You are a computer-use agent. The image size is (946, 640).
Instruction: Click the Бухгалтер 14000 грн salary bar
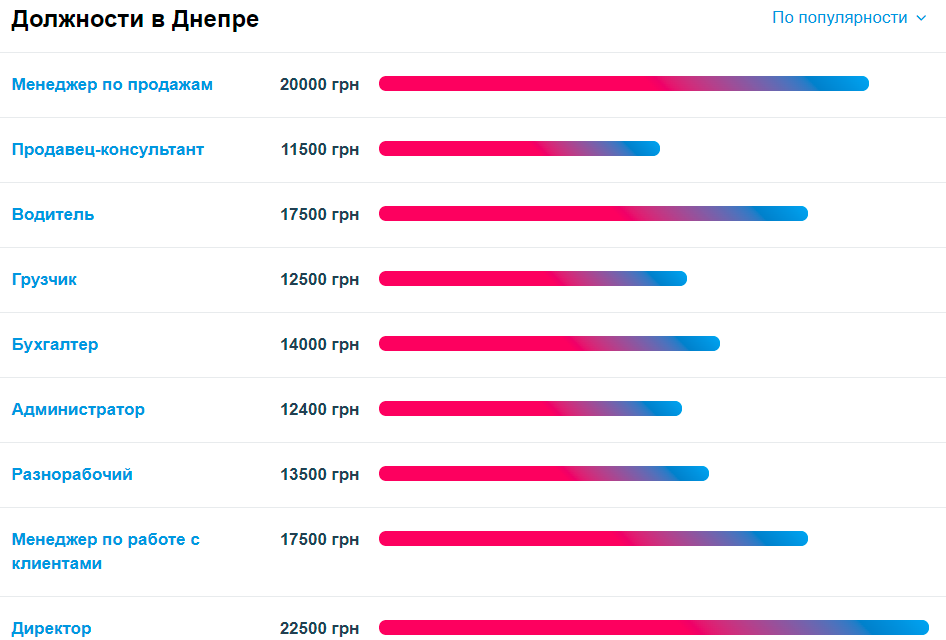550,344
